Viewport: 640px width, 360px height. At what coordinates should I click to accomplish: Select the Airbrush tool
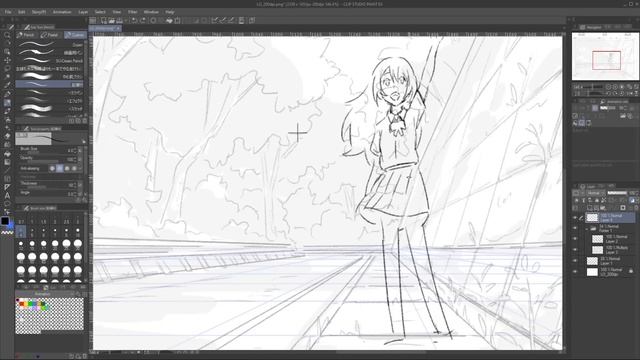click(x=7, y=120)
